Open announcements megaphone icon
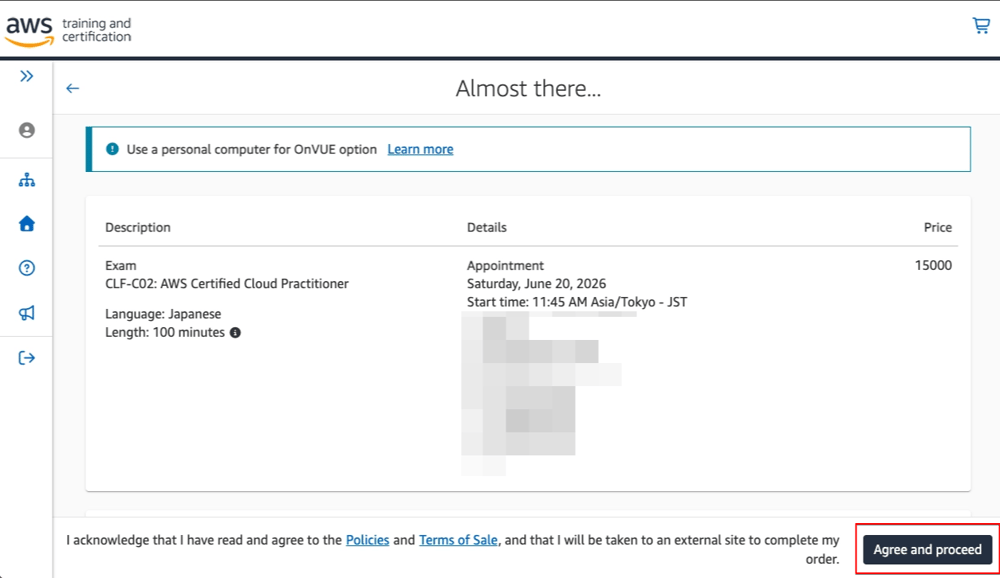Screen dimensions: 1000x578 click(x=27, y=313)
